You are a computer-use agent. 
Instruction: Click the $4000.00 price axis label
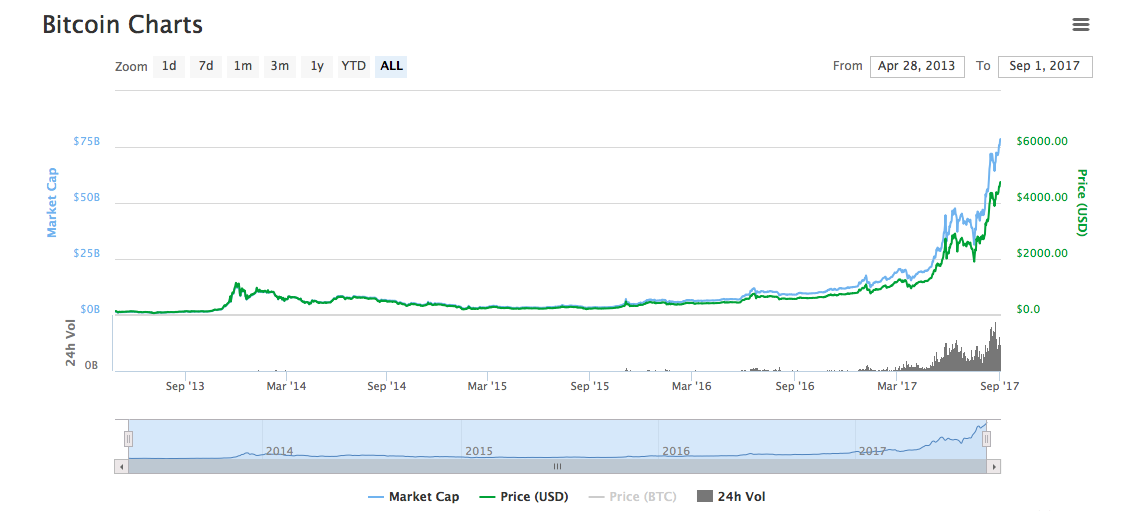(x=1042, y=197)
